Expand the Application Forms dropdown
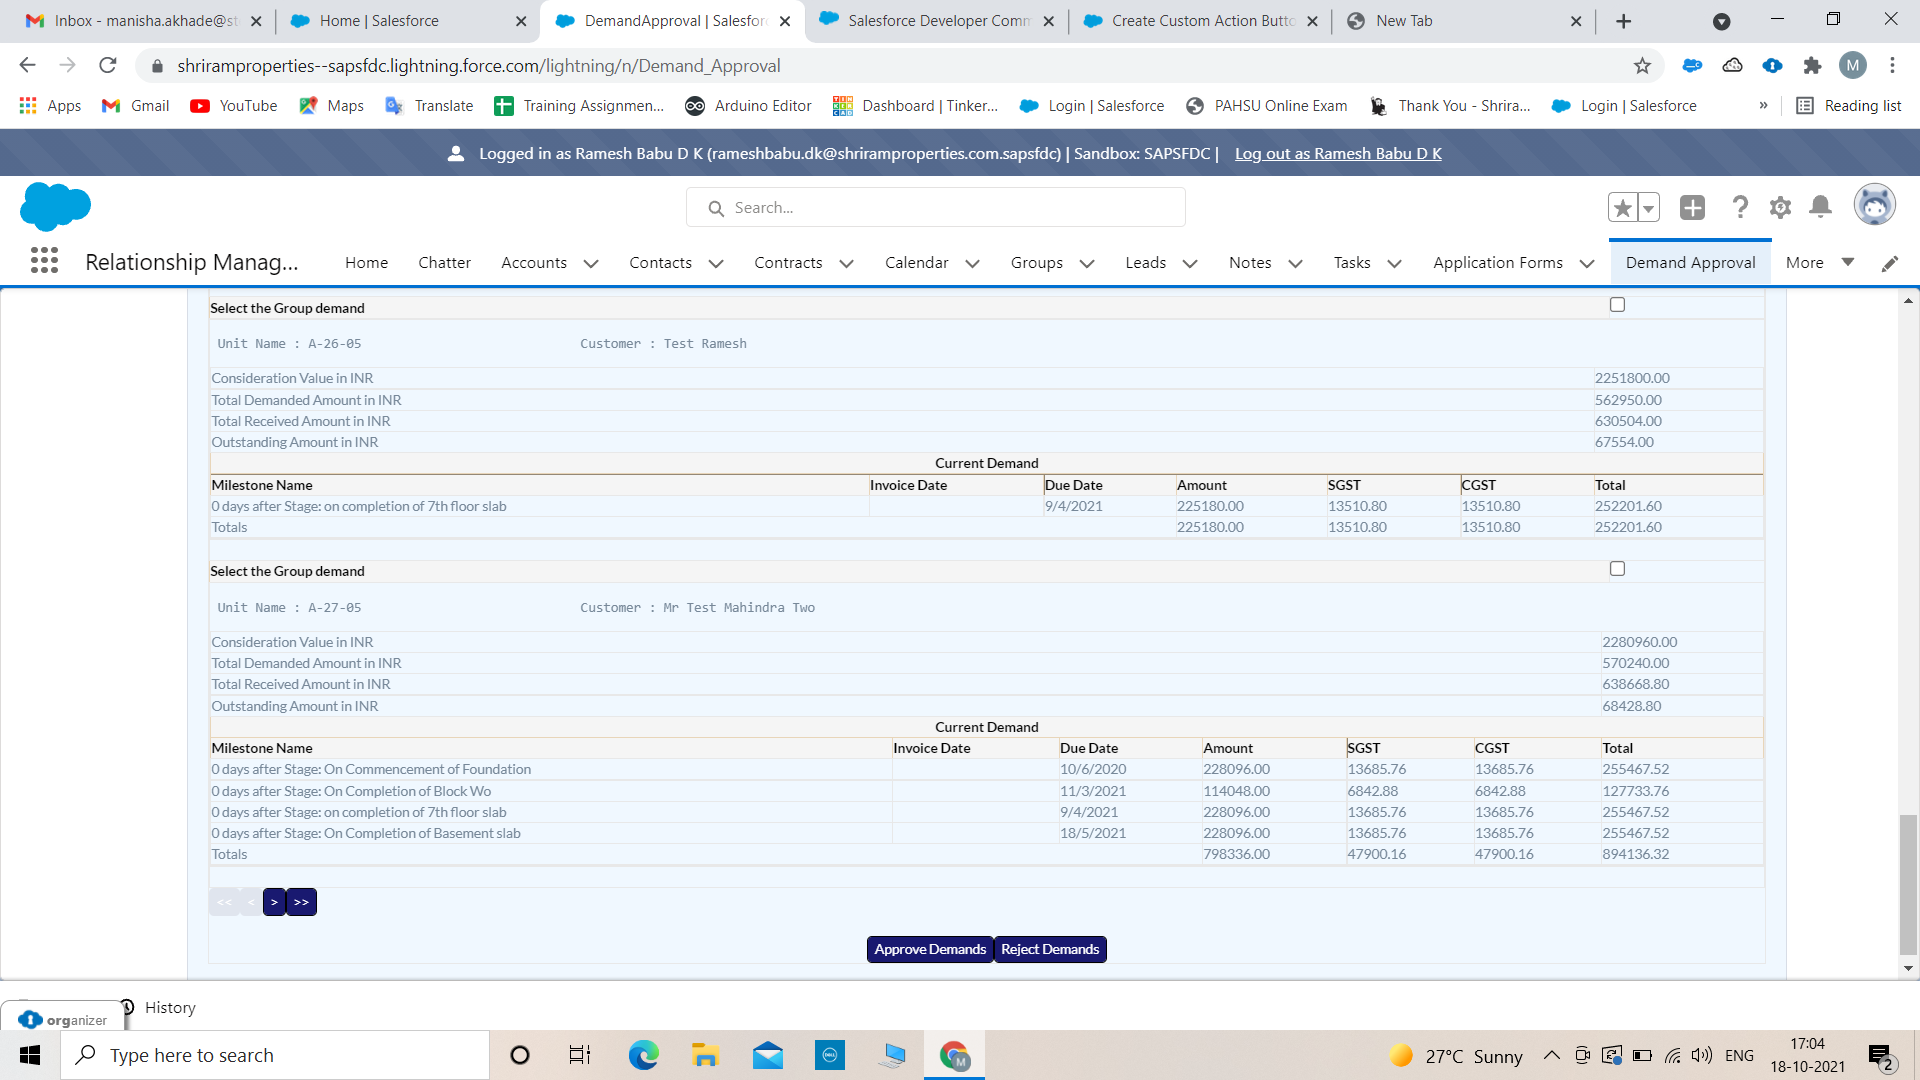The image size is (1920, 1080). (1587, 263)
